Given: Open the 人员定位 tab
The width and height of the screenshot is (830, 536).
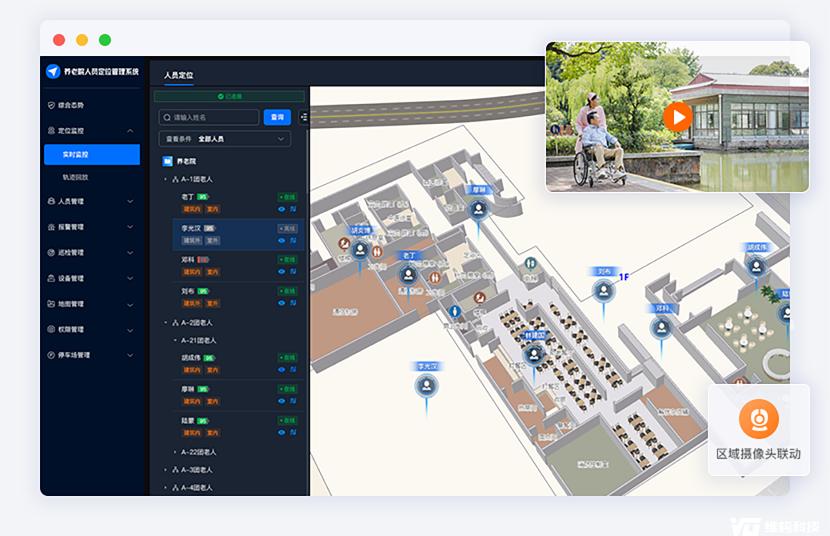Looking at the screenshot, I should pos(179,75).
